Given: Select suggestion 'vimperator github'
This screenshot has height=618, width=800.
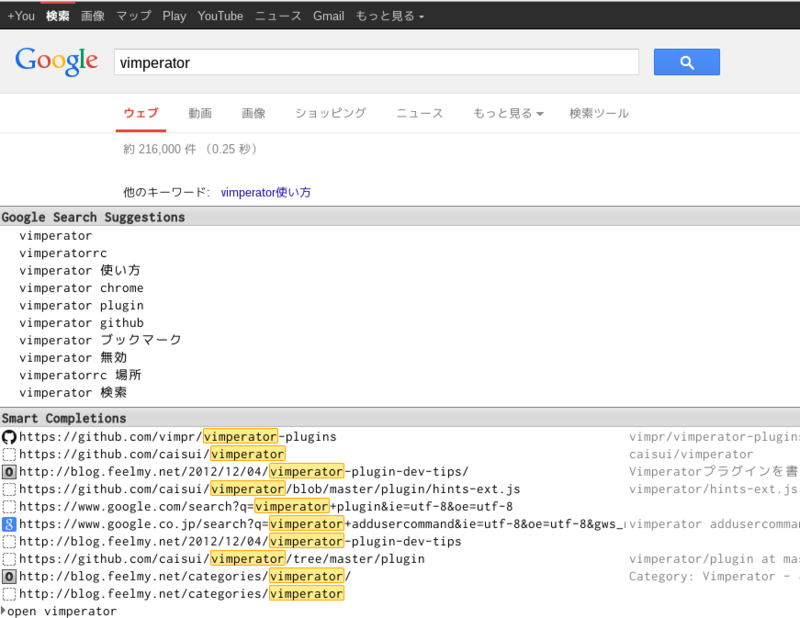Looking at the screenshot, I should [82, 323].
